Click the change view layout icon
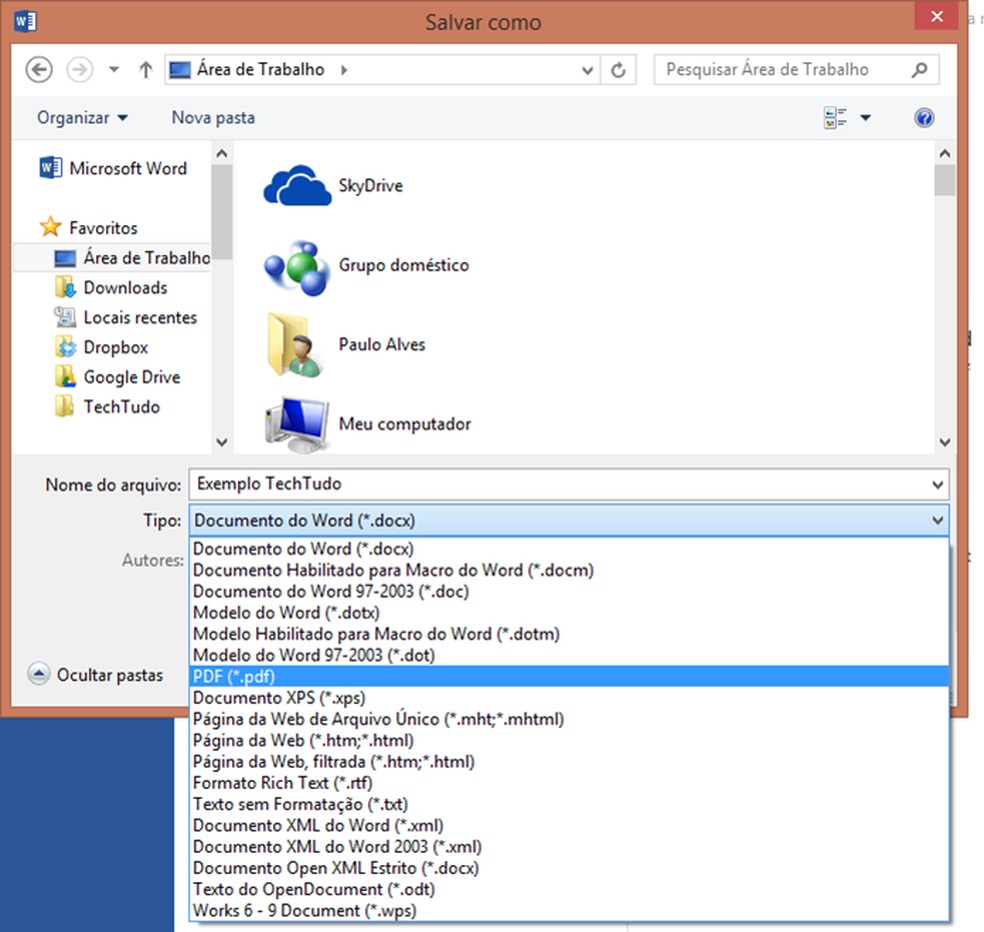 (x=836, y=118)
